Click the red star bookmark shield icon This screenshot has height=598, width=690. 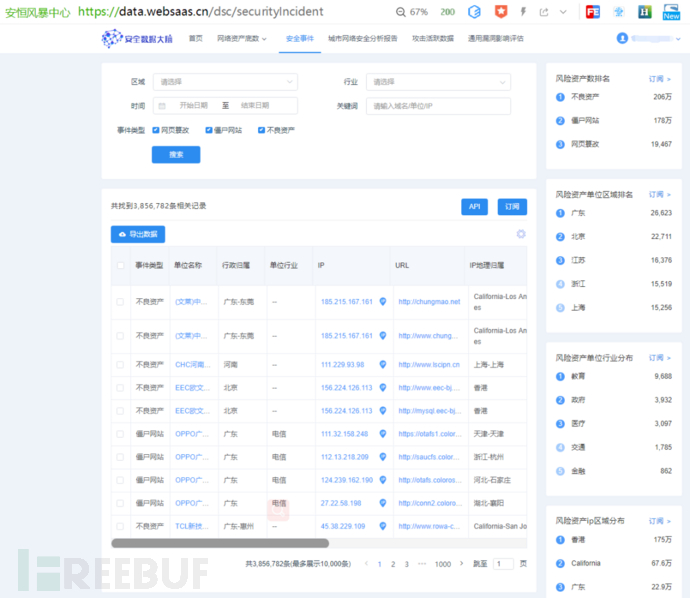(x=501, y=12)
